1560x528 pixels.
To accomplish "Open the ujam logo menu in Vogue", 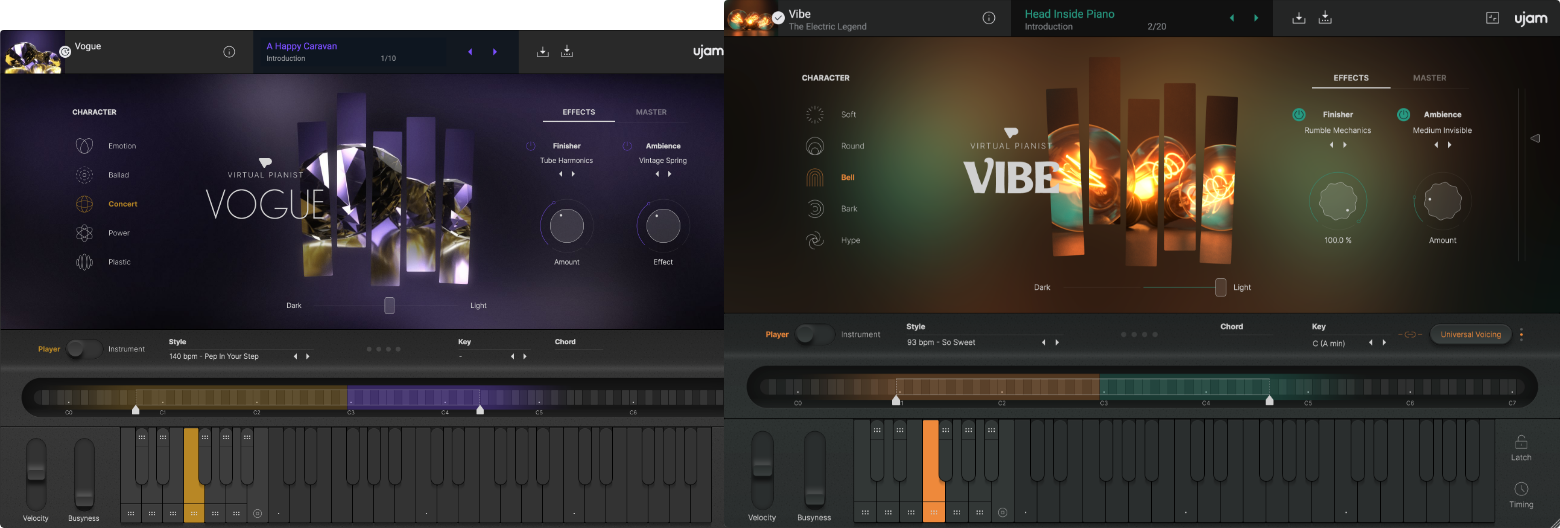I will tap(708, 52).
